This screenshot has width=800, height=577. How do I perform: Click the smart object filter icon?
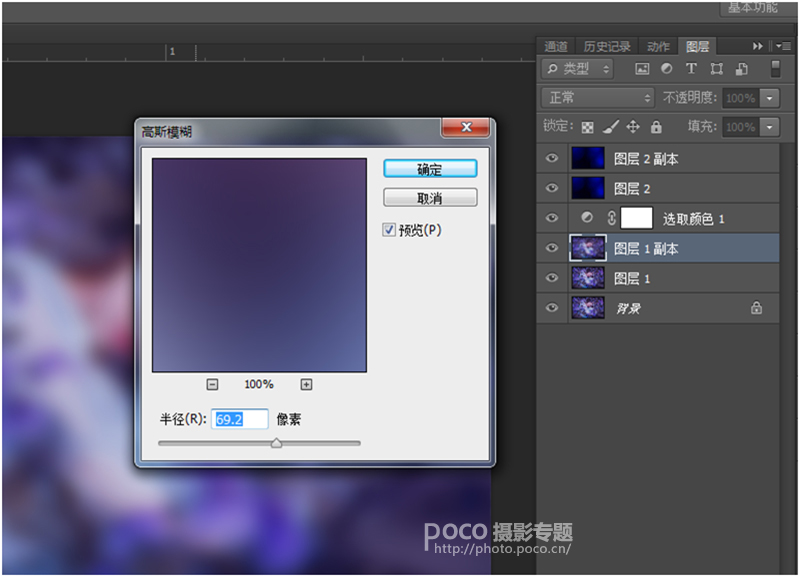(742, 69)
